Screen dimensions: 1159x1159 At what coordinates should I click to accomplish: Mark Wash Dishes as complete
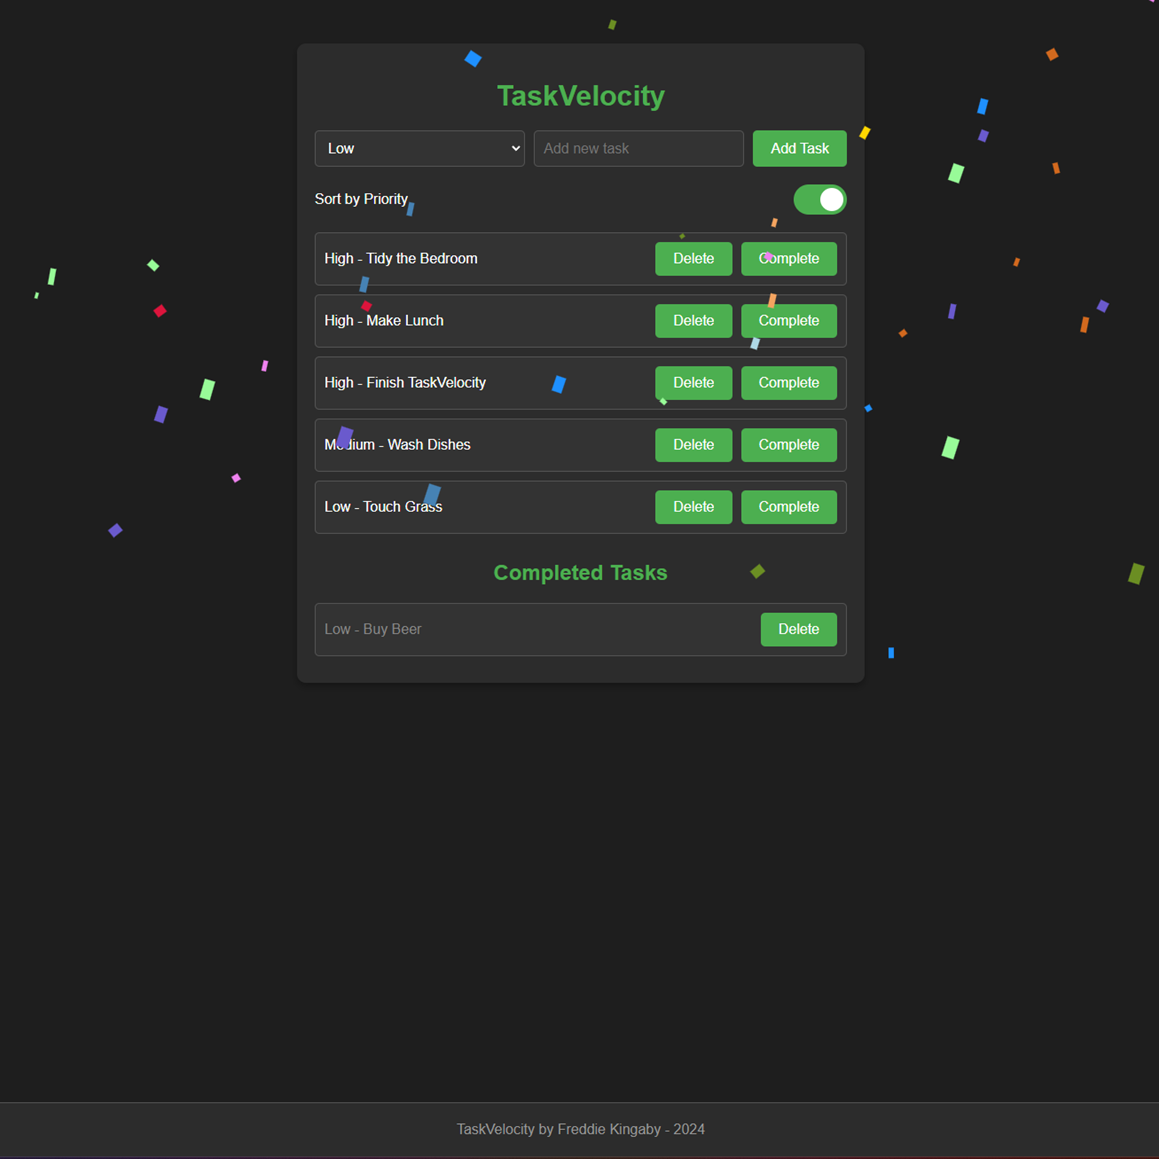788,445
